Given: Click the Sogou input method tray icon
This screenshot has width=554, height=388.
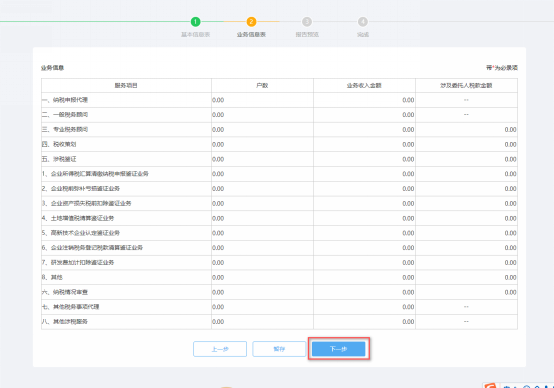Looking at the screenshot, I should point(490,386).
